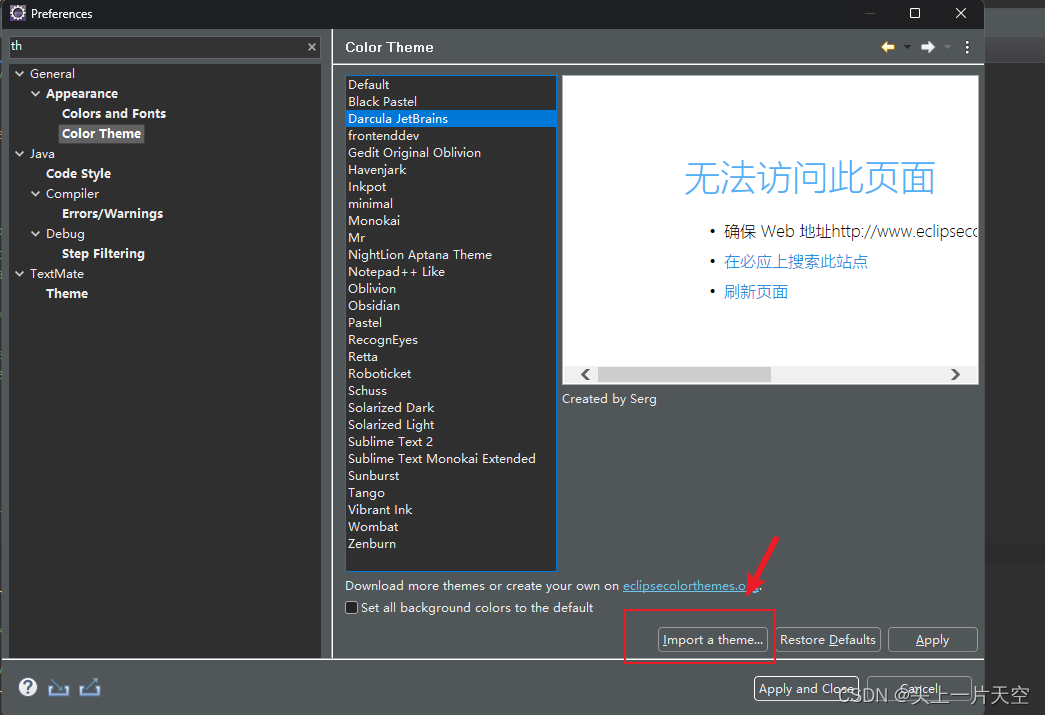
Task: Select the Wombat theme
Action: pos(451,526)
